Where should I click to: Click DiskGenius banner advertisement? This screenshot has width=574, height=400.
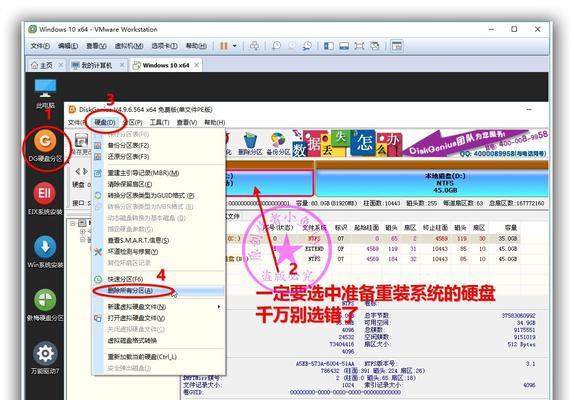[421, 144]
